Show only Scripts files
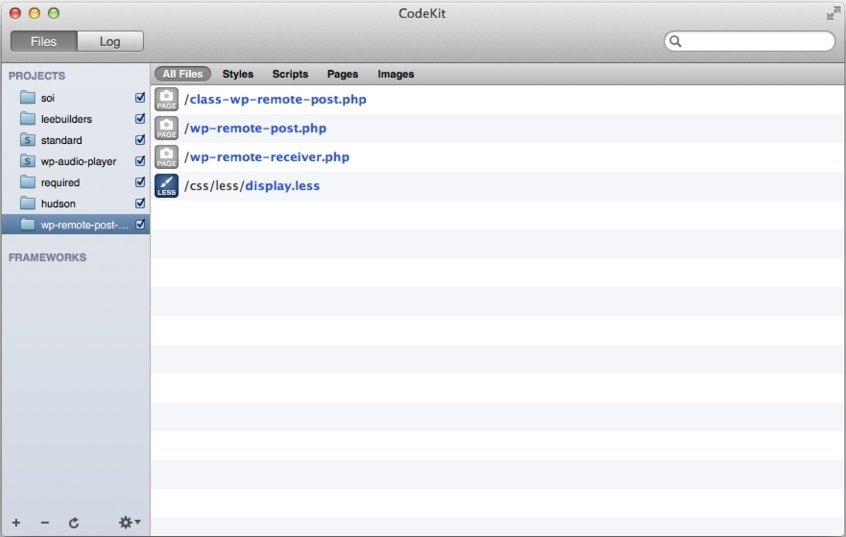846x537 pixels. [290, 74]
